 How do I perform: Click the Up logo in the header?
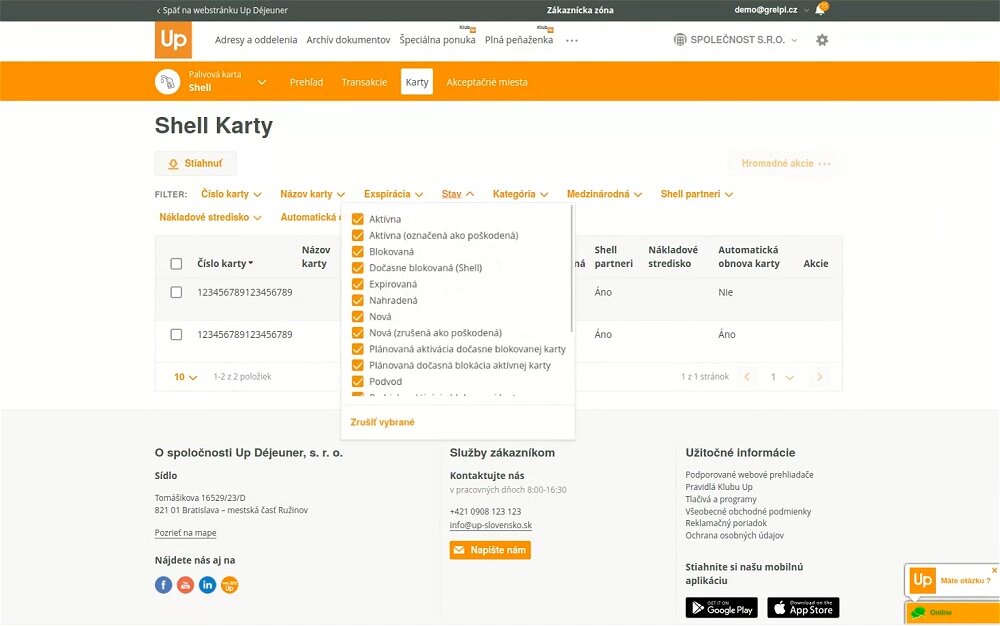click(173, 40)
